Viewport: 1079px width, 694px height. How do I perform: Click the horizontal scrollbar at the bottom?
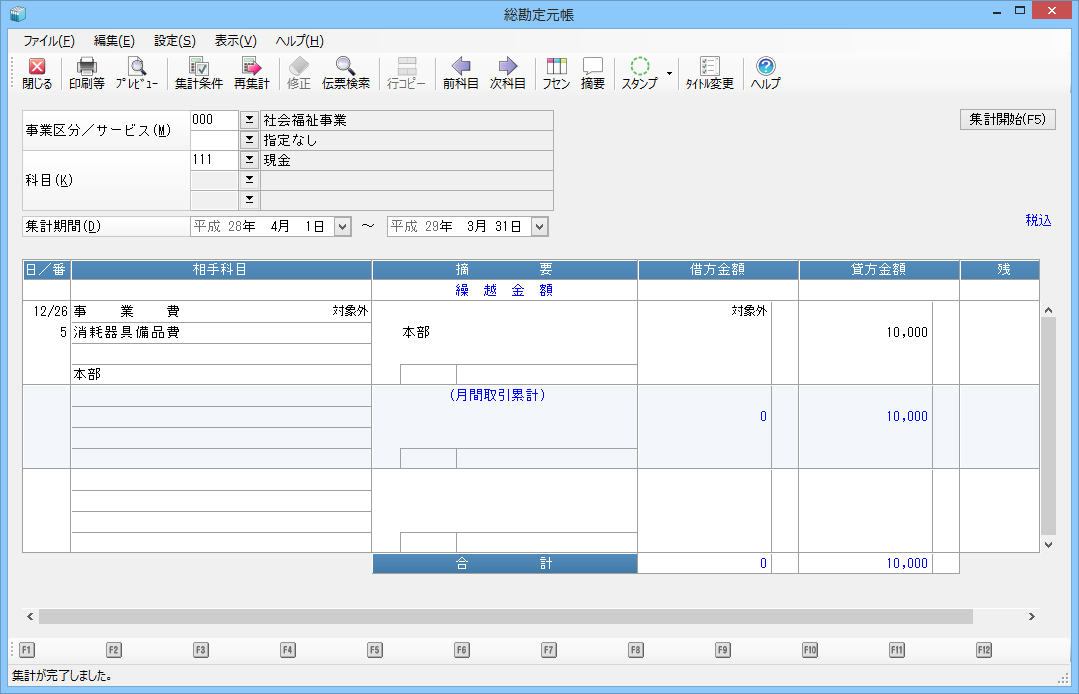point(505,617)
